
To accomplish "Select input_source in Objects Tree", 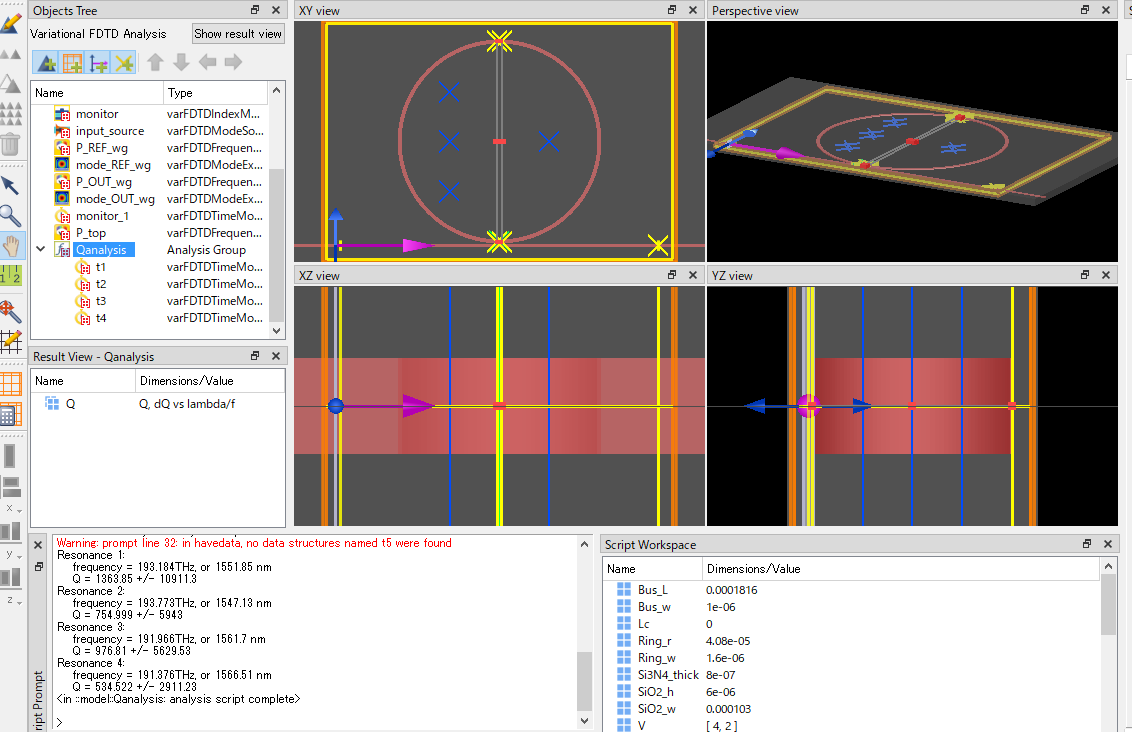I will (x=109, y=131).
